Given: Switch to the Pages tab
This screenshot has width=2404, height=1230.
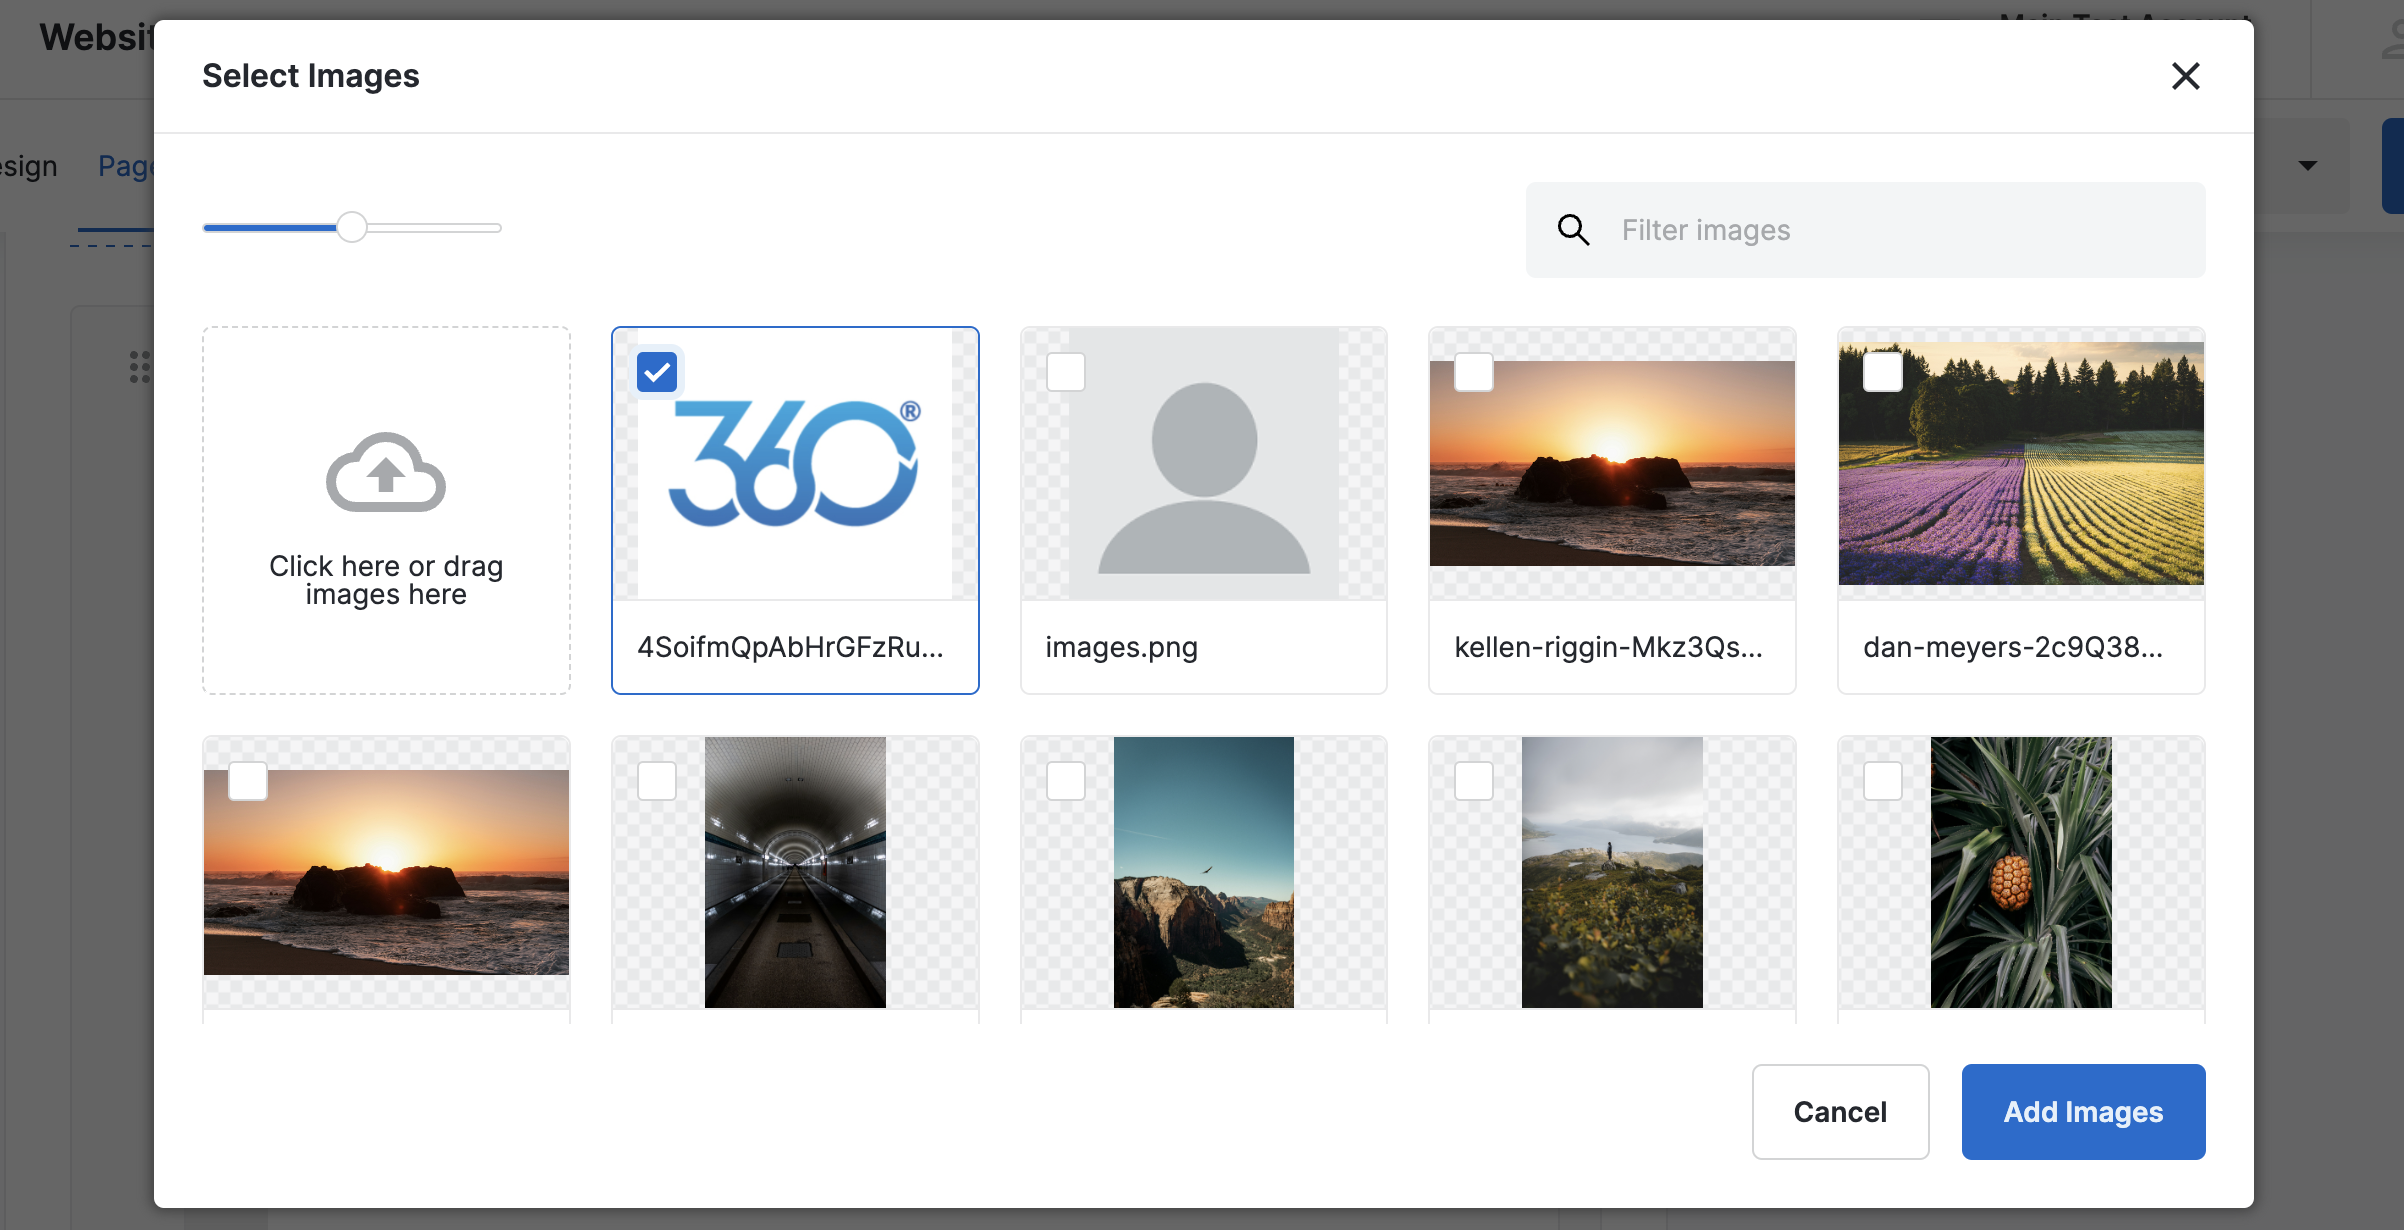Looking at the screenshot, I should coord(125,166).
